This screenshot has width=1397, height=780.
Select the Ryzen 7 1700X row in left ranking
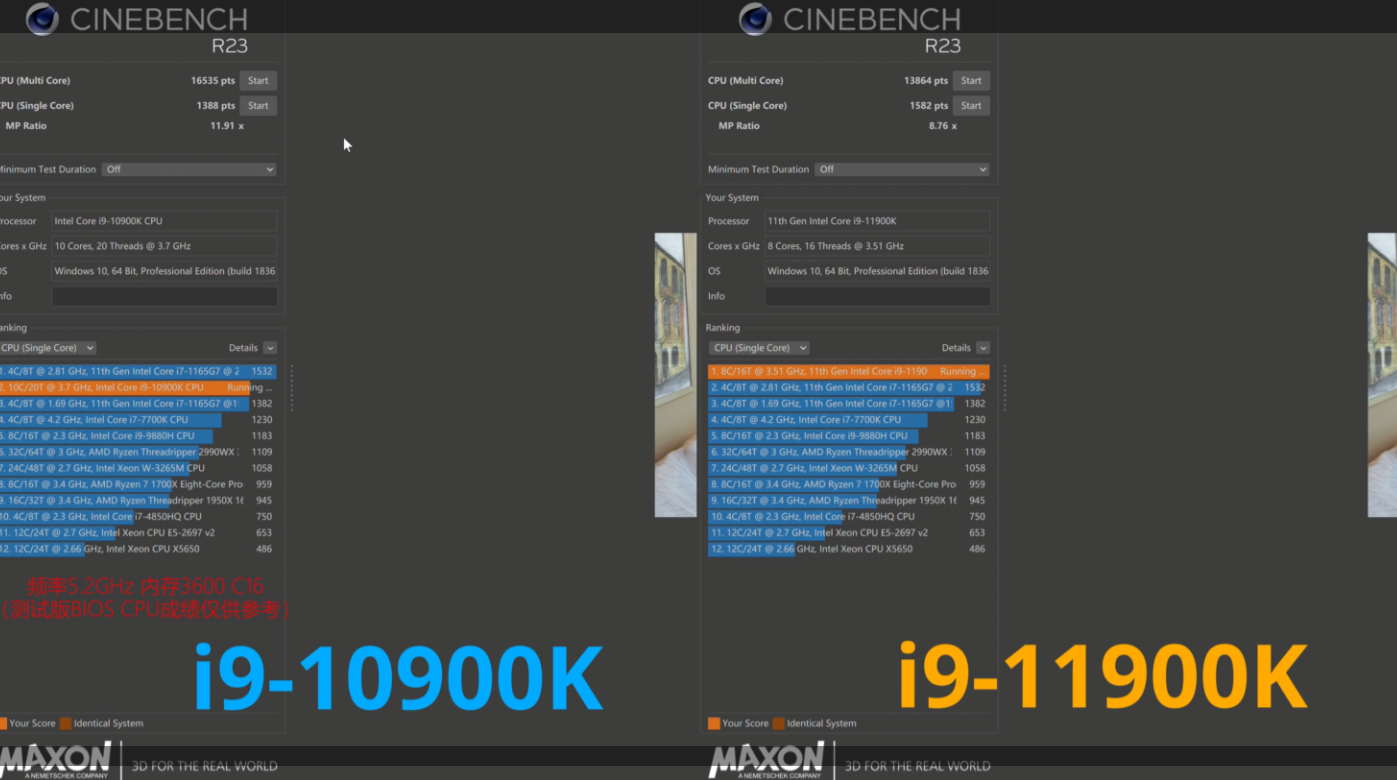(138, 485)
